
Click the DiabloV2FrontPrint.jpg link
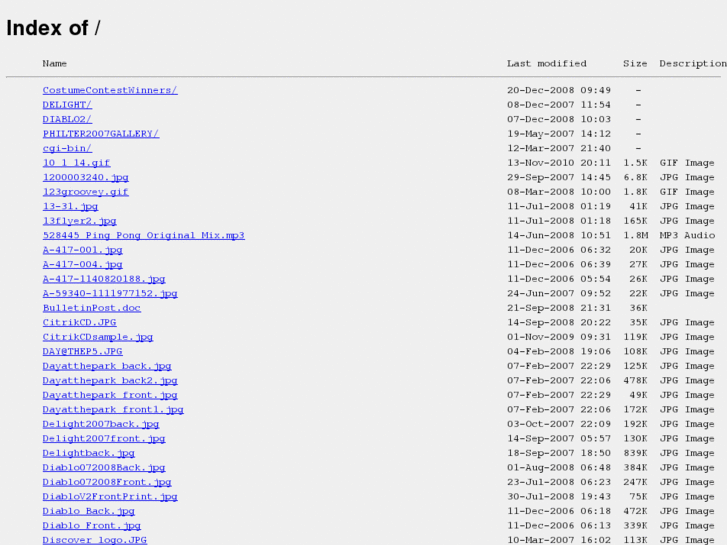click(110, 497)
